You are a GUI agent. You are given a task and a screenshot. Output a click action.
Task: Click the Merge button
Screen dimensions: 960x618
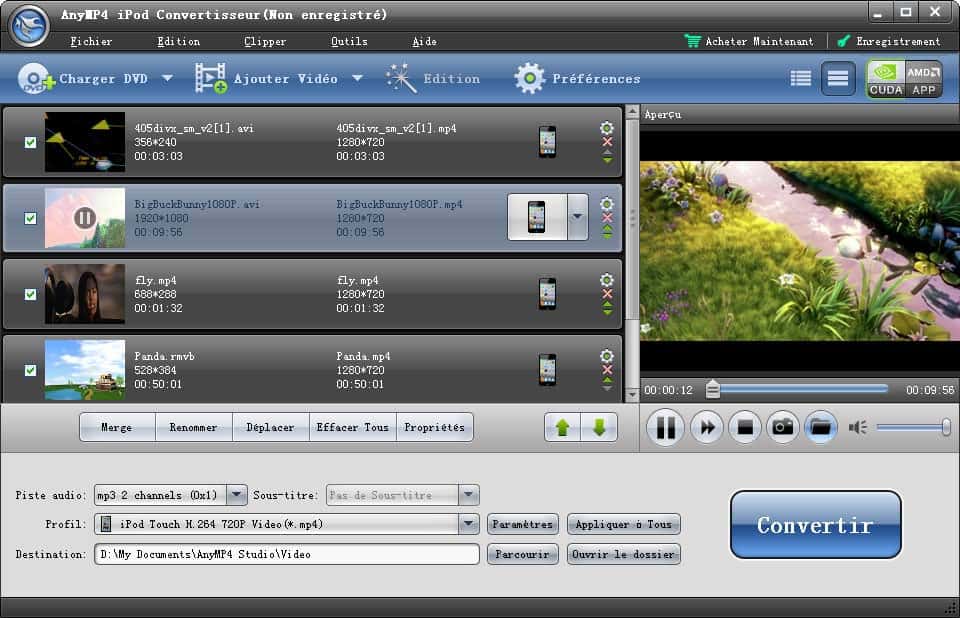point(116,427)
